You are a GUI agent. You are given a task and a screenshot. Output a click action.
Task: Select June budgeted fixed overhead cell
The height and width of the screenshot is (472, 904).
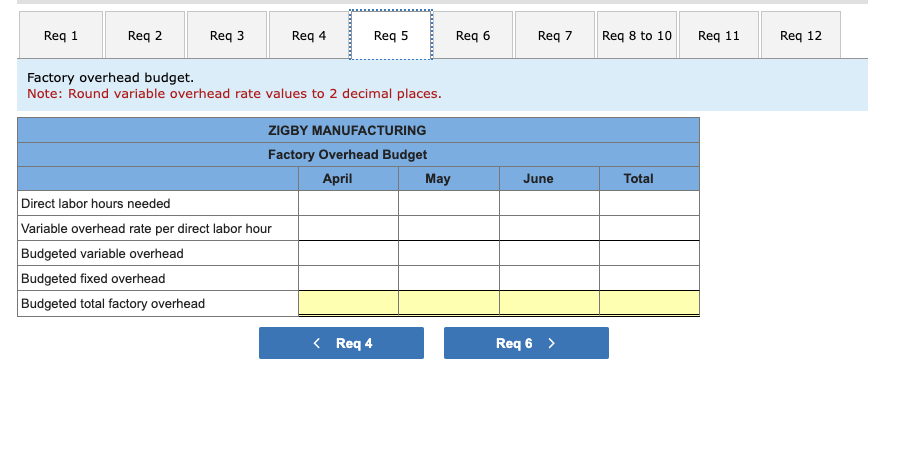pyautogui.click(x=549, y=278)
